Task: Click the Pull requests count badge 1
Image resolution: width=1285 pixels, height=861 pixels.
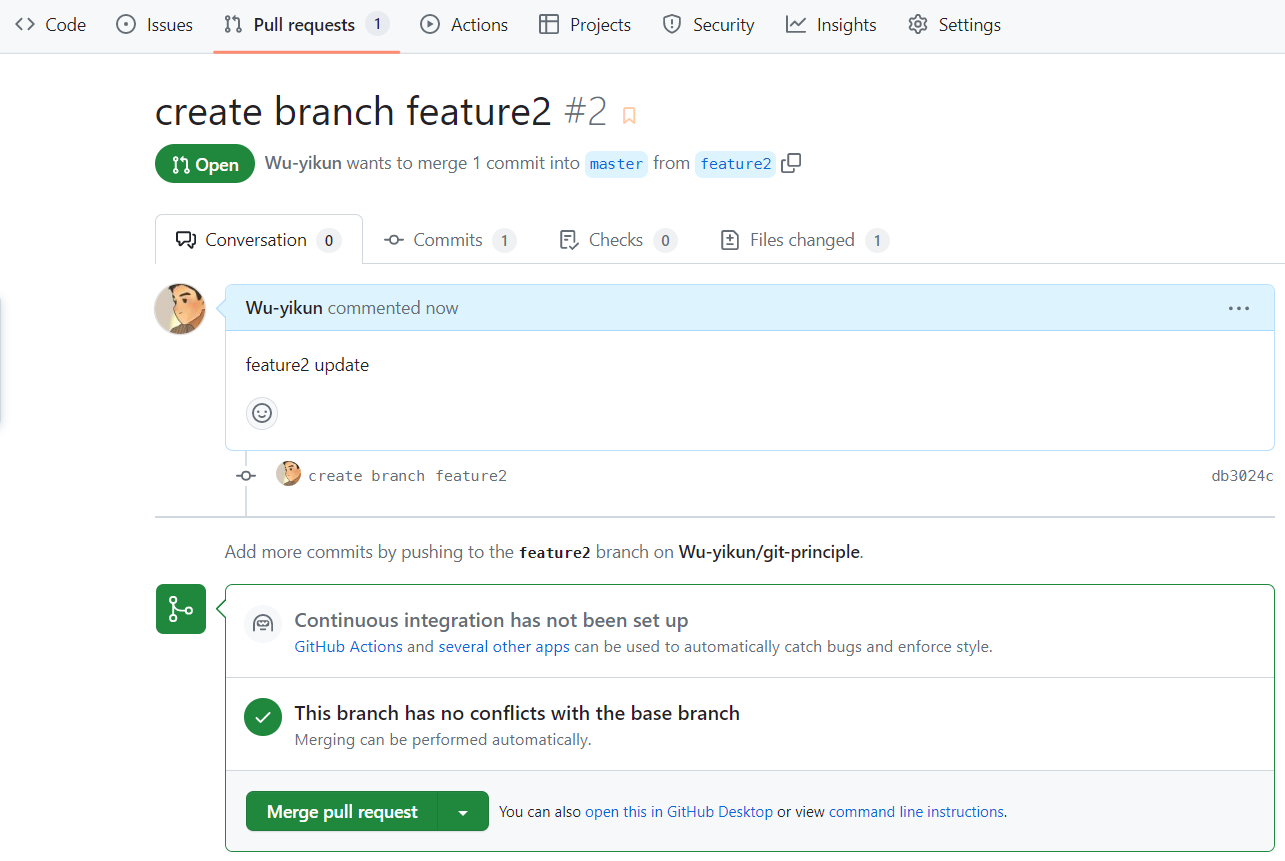Action: 377,25
